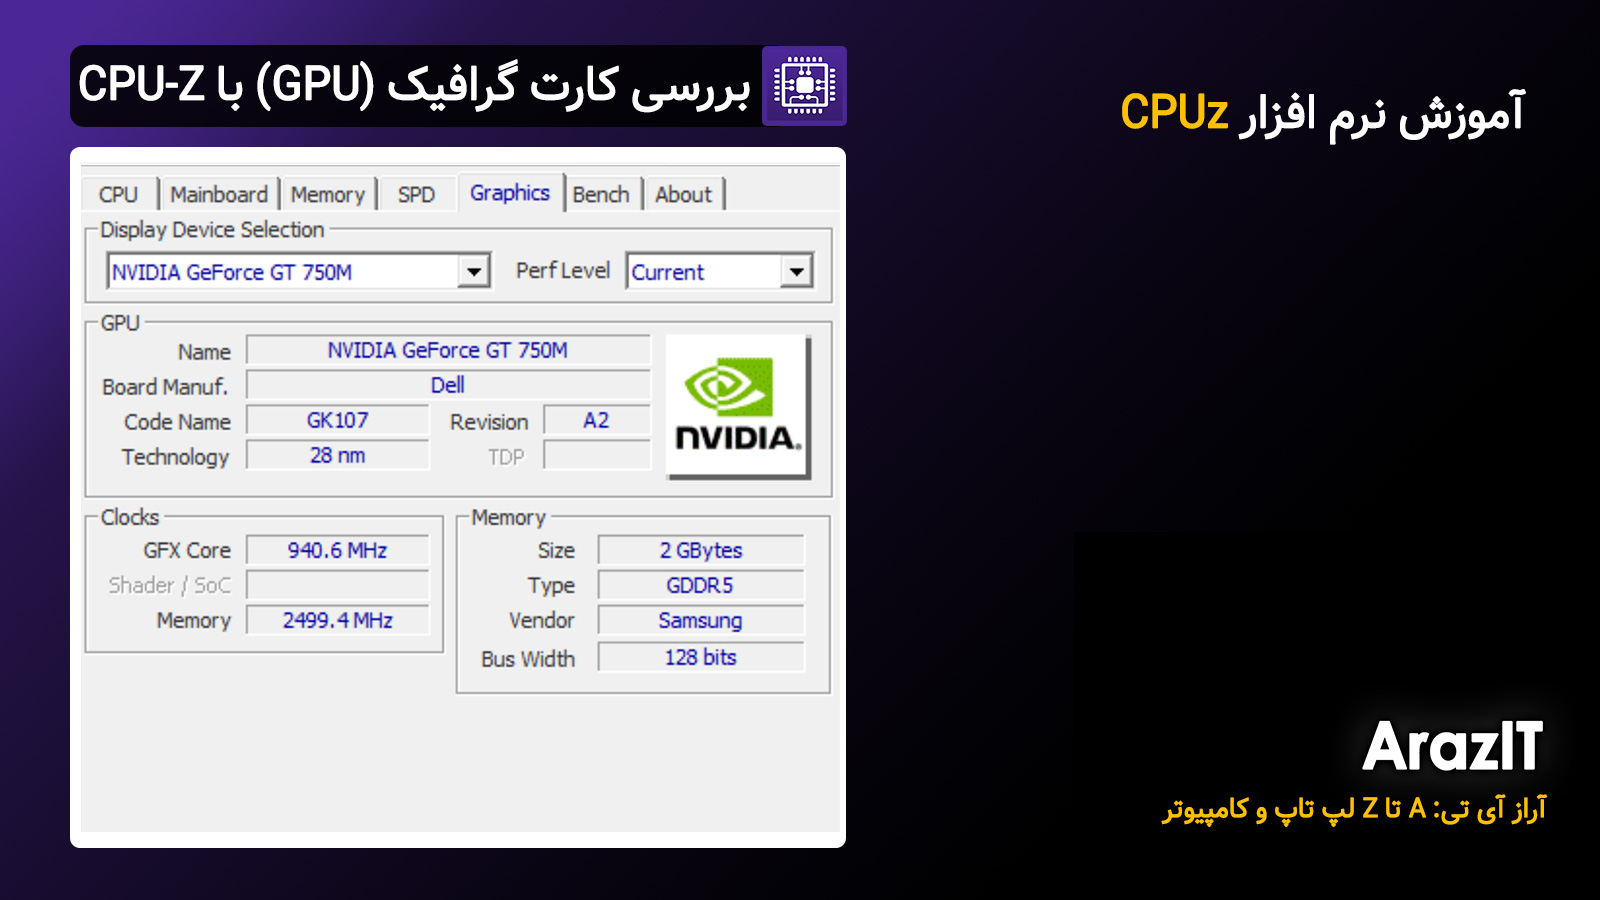Click the Graphics tab
Screen dimensions: 1600x900
(510, 192)
